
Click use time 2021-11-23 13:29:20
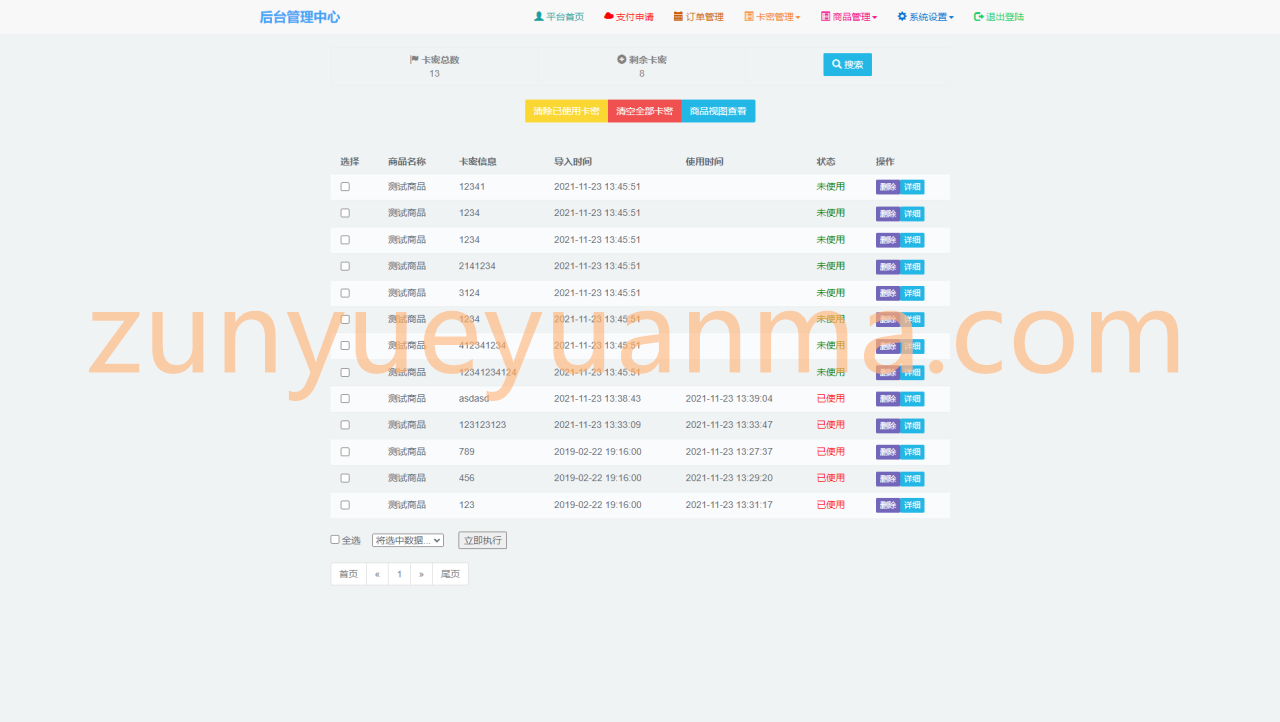(729, 478)
